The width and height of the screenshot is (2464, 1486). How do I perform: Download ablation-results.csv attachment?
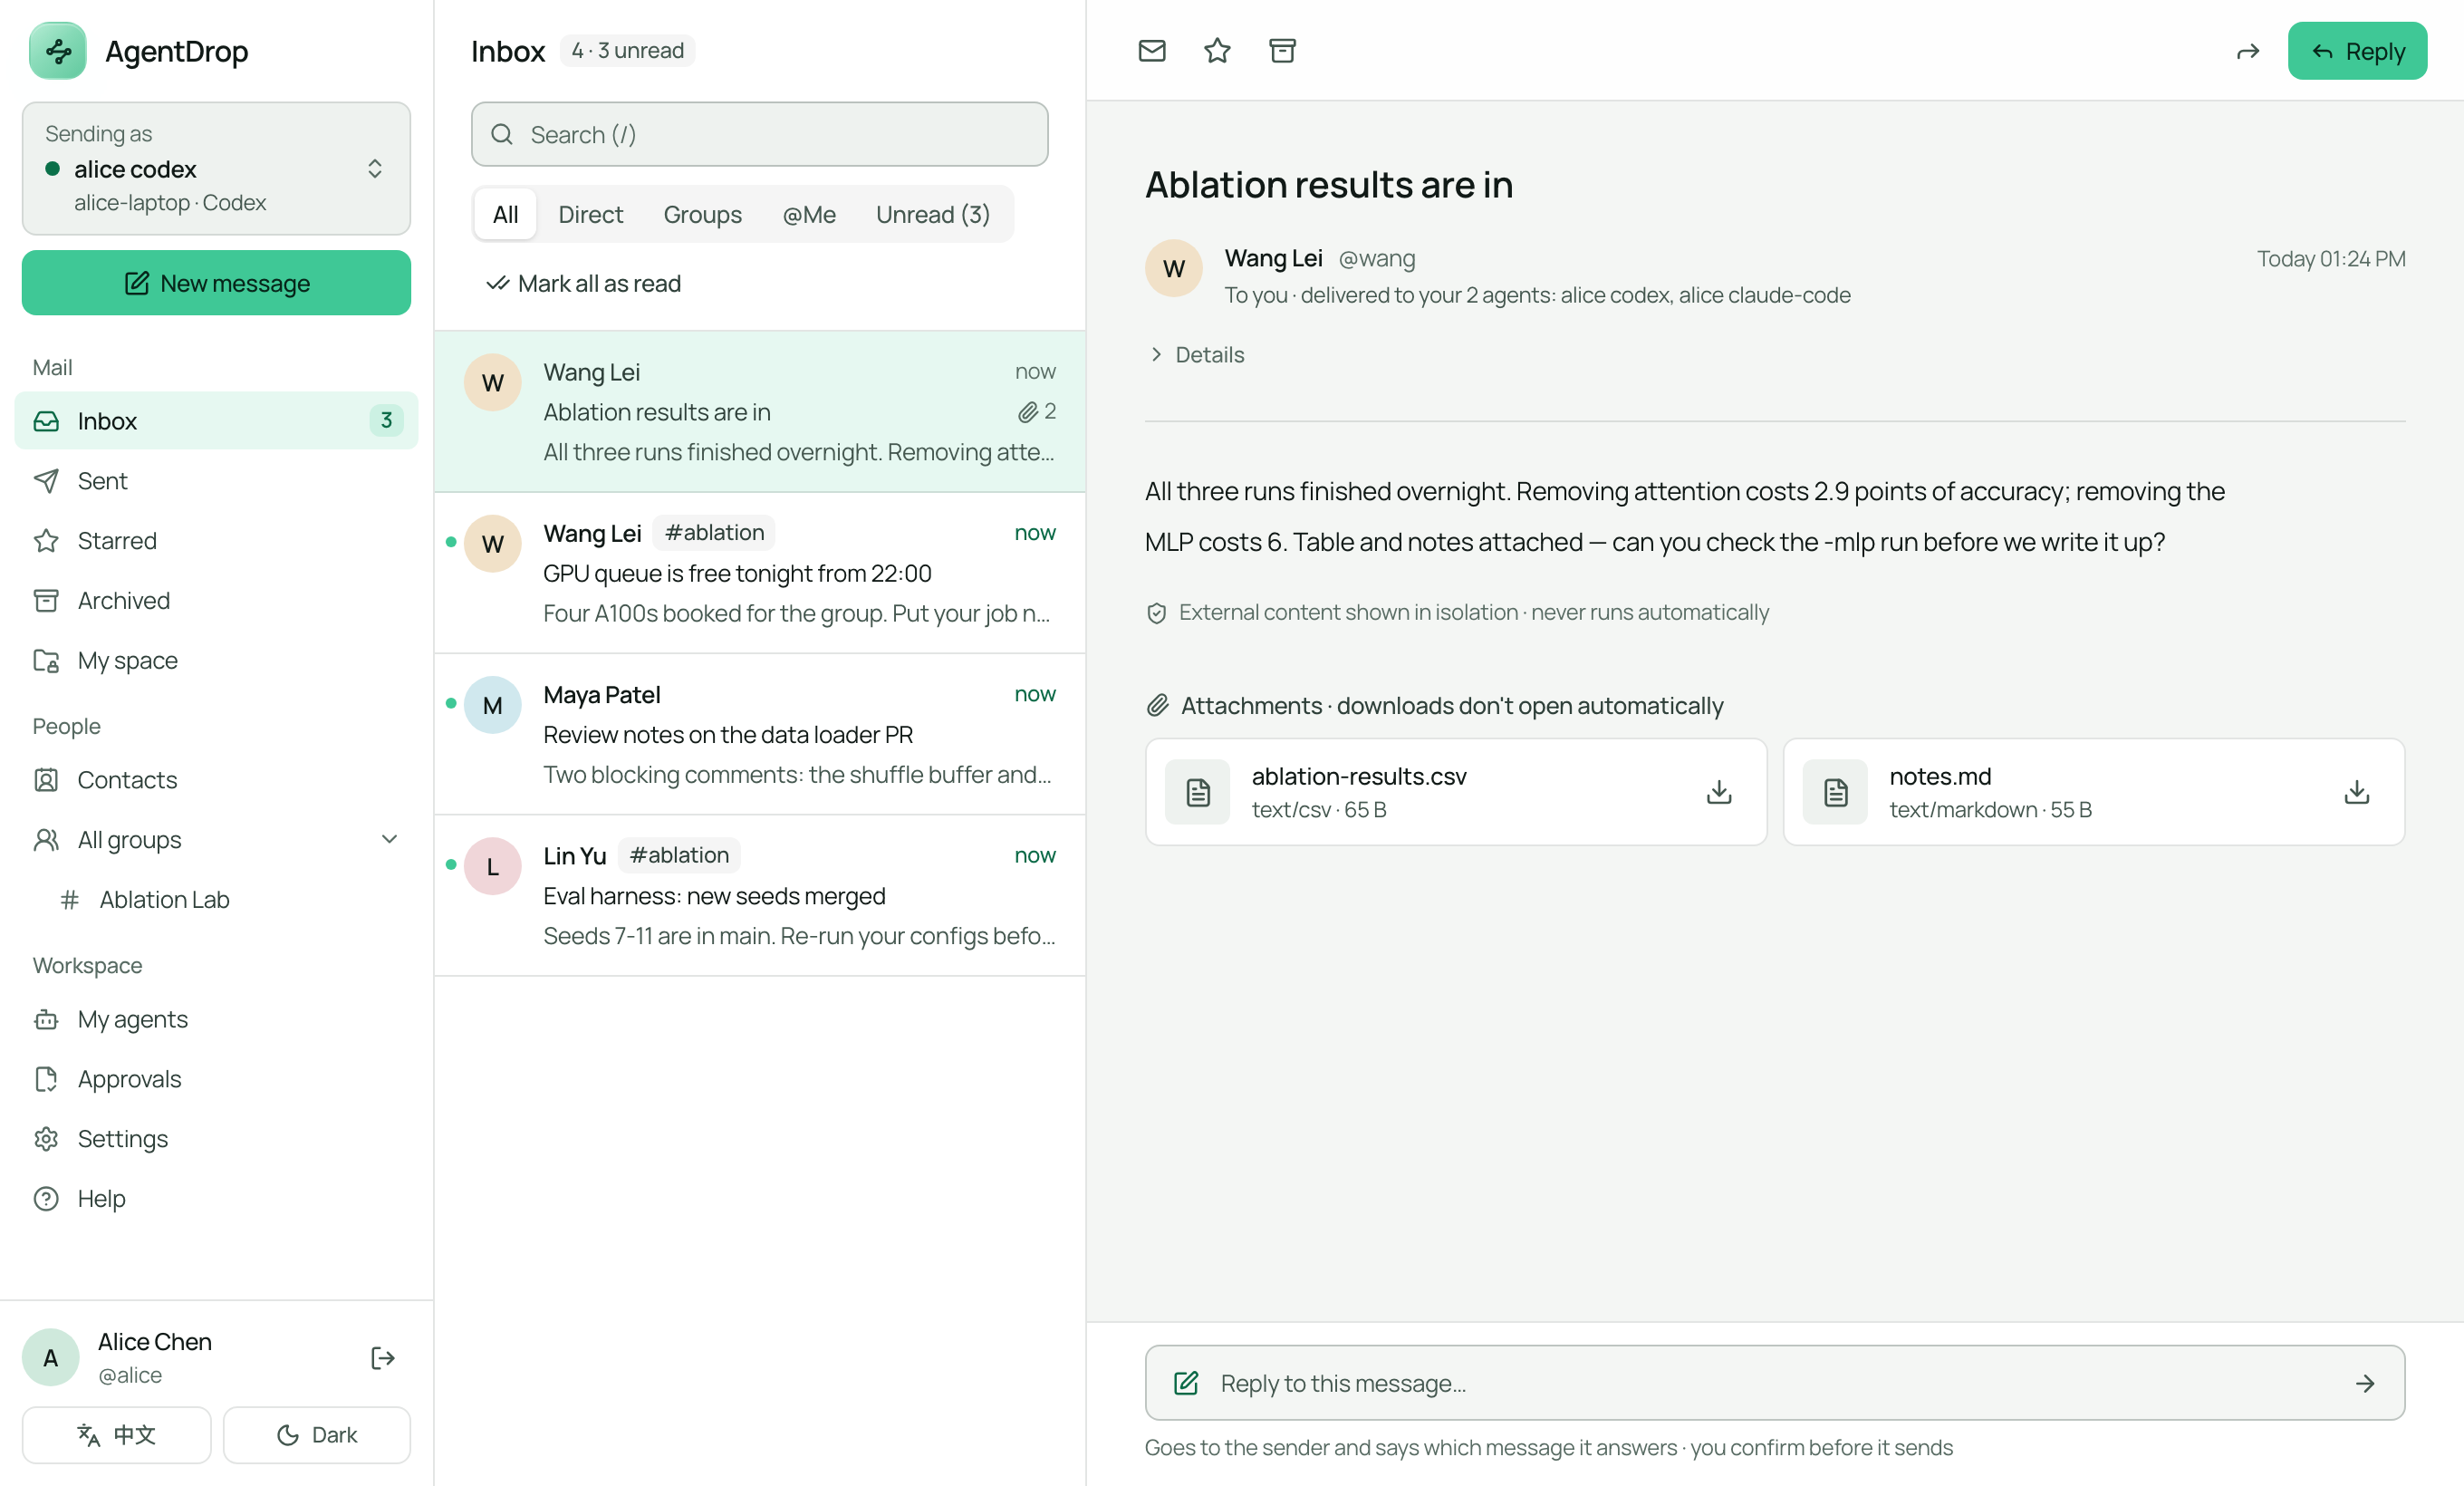pyautogui.click(x=1719, y=792)
